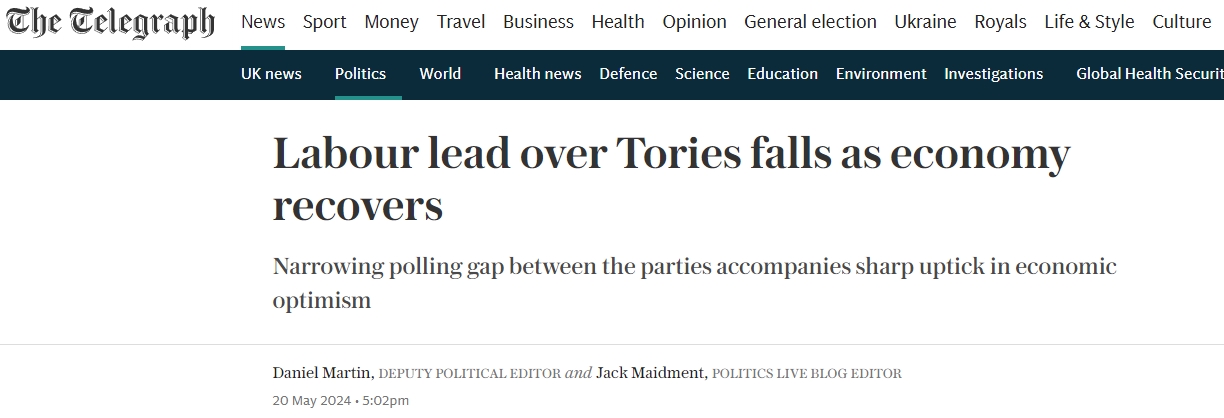Switch to World subsection
1224x418 pixels.
pos(440,74)
